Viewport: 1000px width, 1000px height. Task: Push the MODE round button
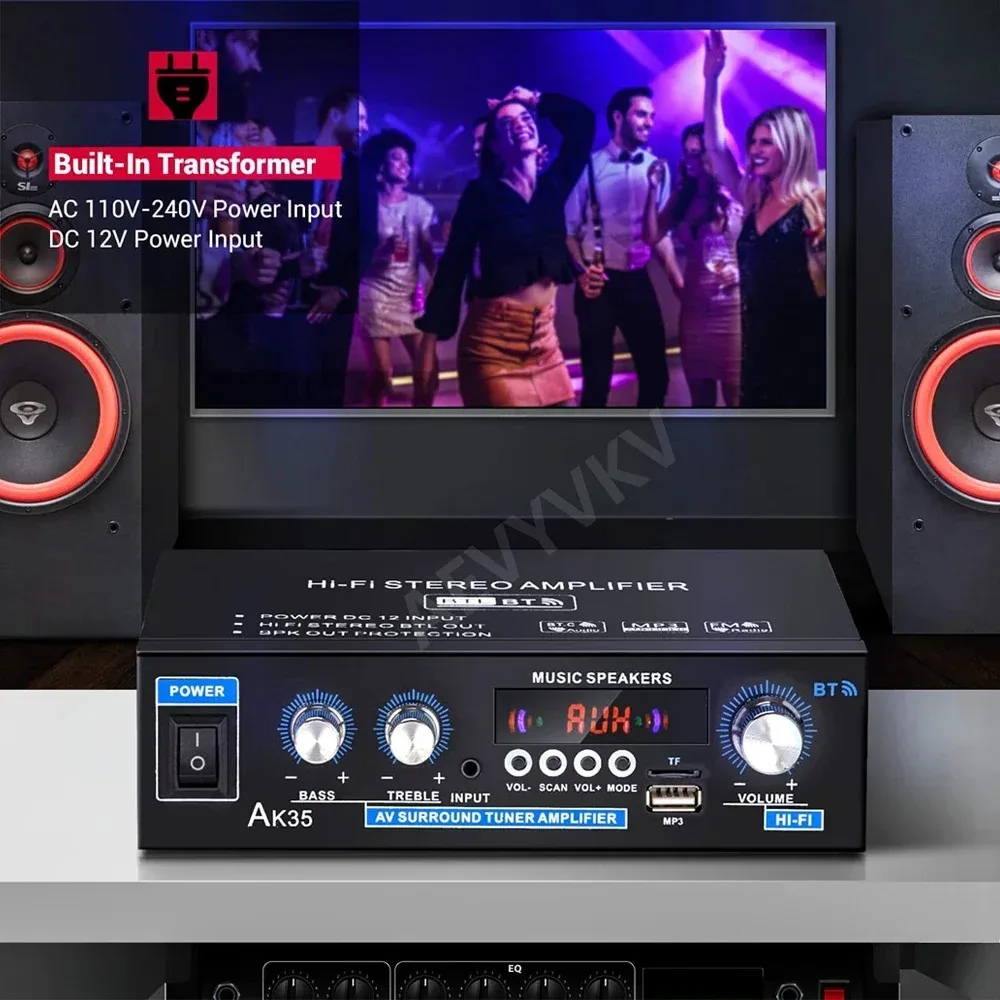(x=622, y=763)
